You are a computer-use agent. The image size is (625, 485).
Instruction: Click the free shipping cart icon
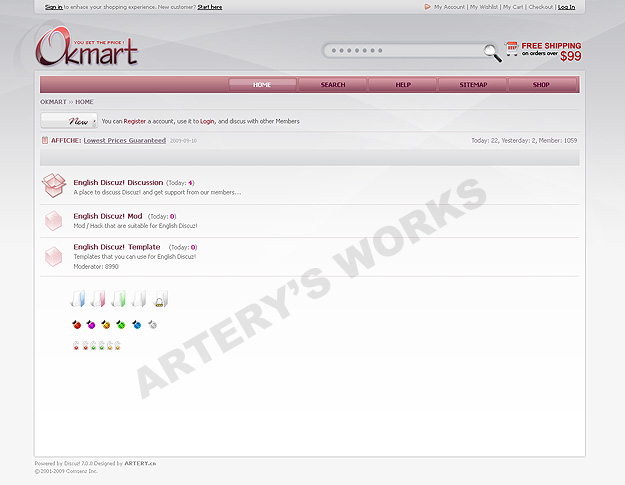click(x=511, y=49)
